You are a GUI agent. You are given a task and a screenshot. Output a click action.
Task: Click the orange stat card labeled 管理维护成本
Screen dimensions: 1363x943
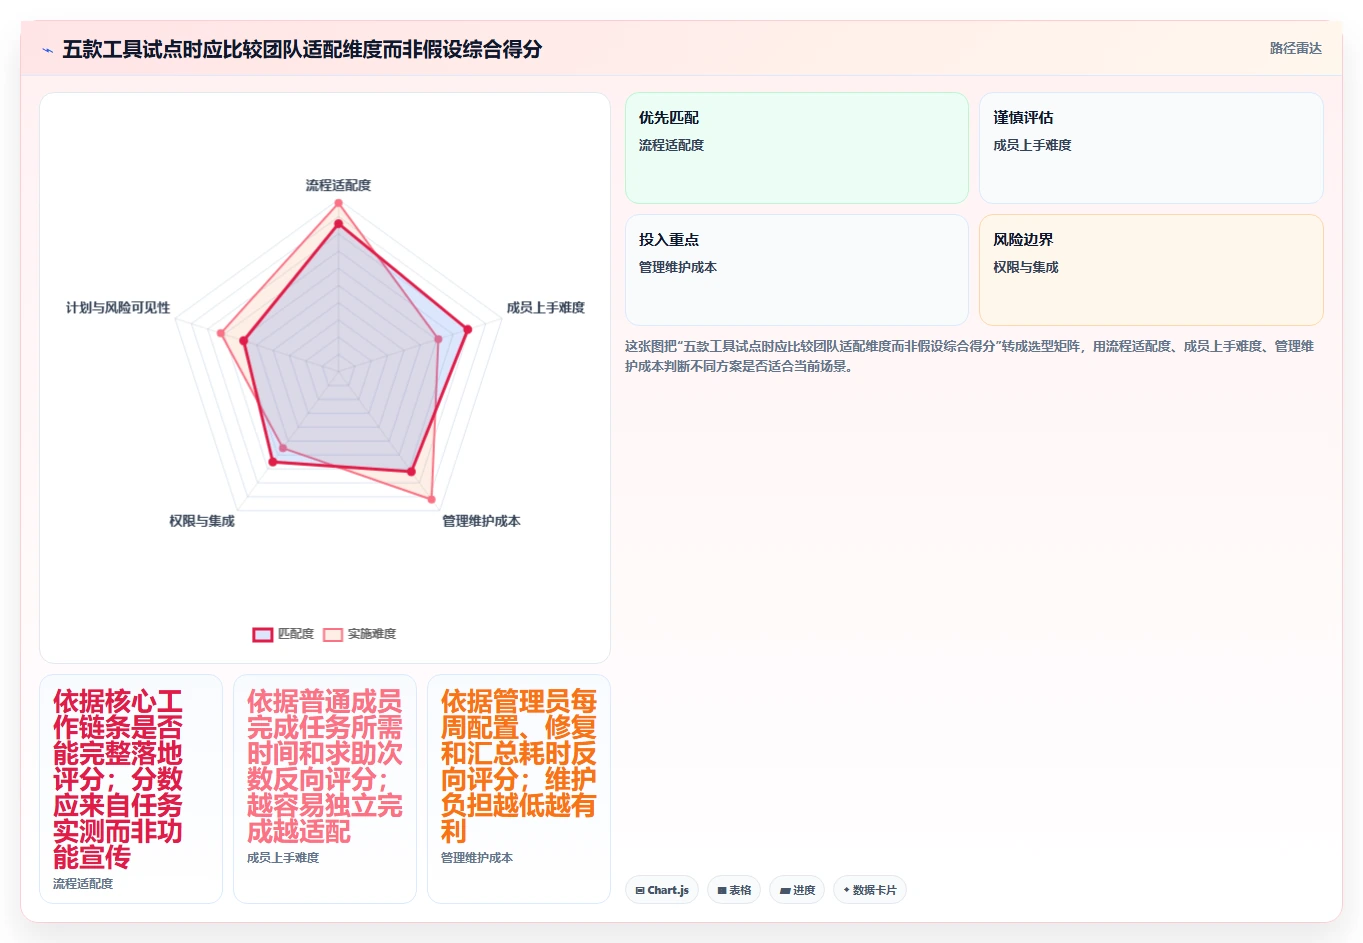tap(519, 789)
